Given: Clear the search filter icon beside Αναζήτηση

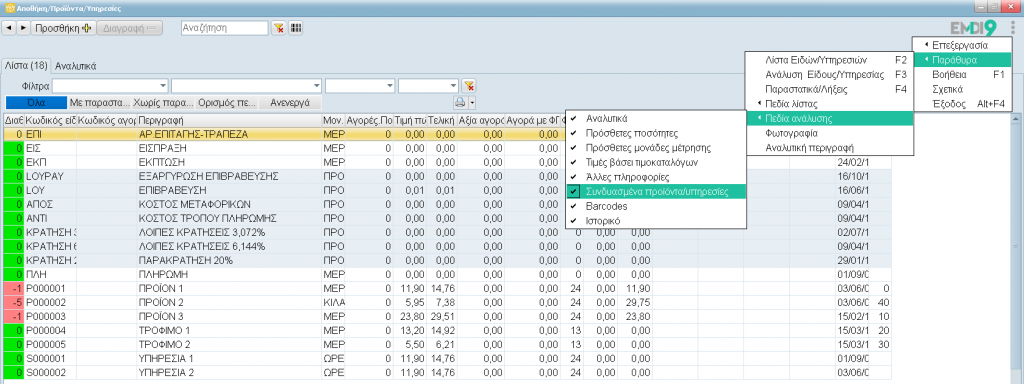Looking at the screenshot, I should [279, 28].
